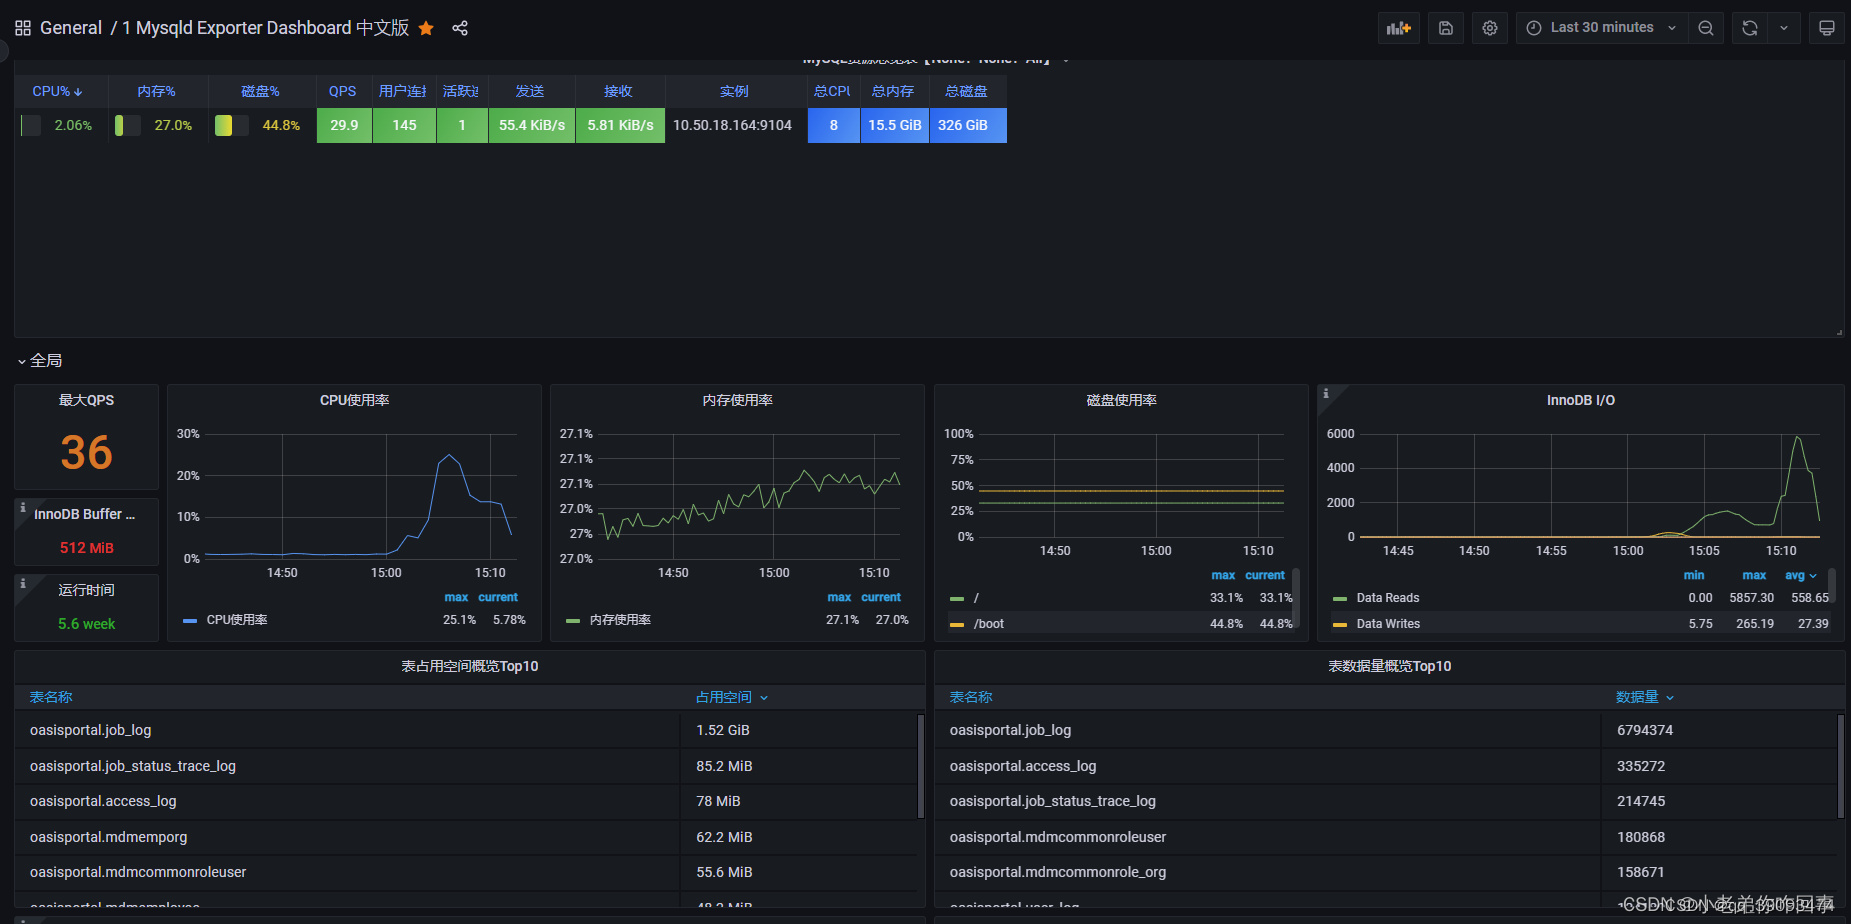Sort by 磁盘% column header
1851x924 pixels.
point(261,91)
